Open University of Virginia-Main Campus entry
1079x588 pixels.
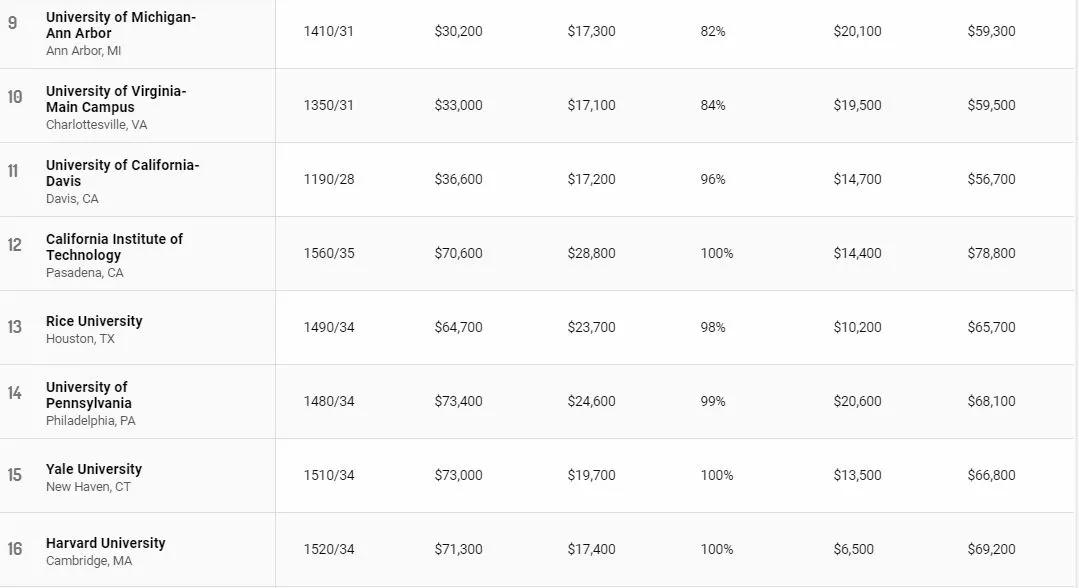pos(116,99)
